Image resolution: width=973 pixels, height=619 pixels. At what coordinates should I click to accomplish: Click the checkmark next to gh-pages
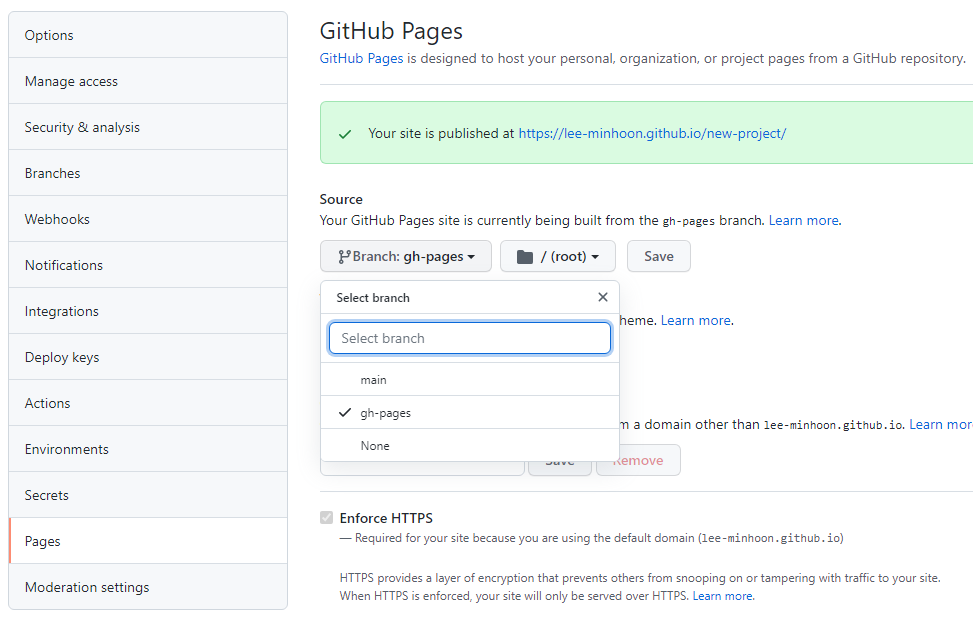point(345,412)
